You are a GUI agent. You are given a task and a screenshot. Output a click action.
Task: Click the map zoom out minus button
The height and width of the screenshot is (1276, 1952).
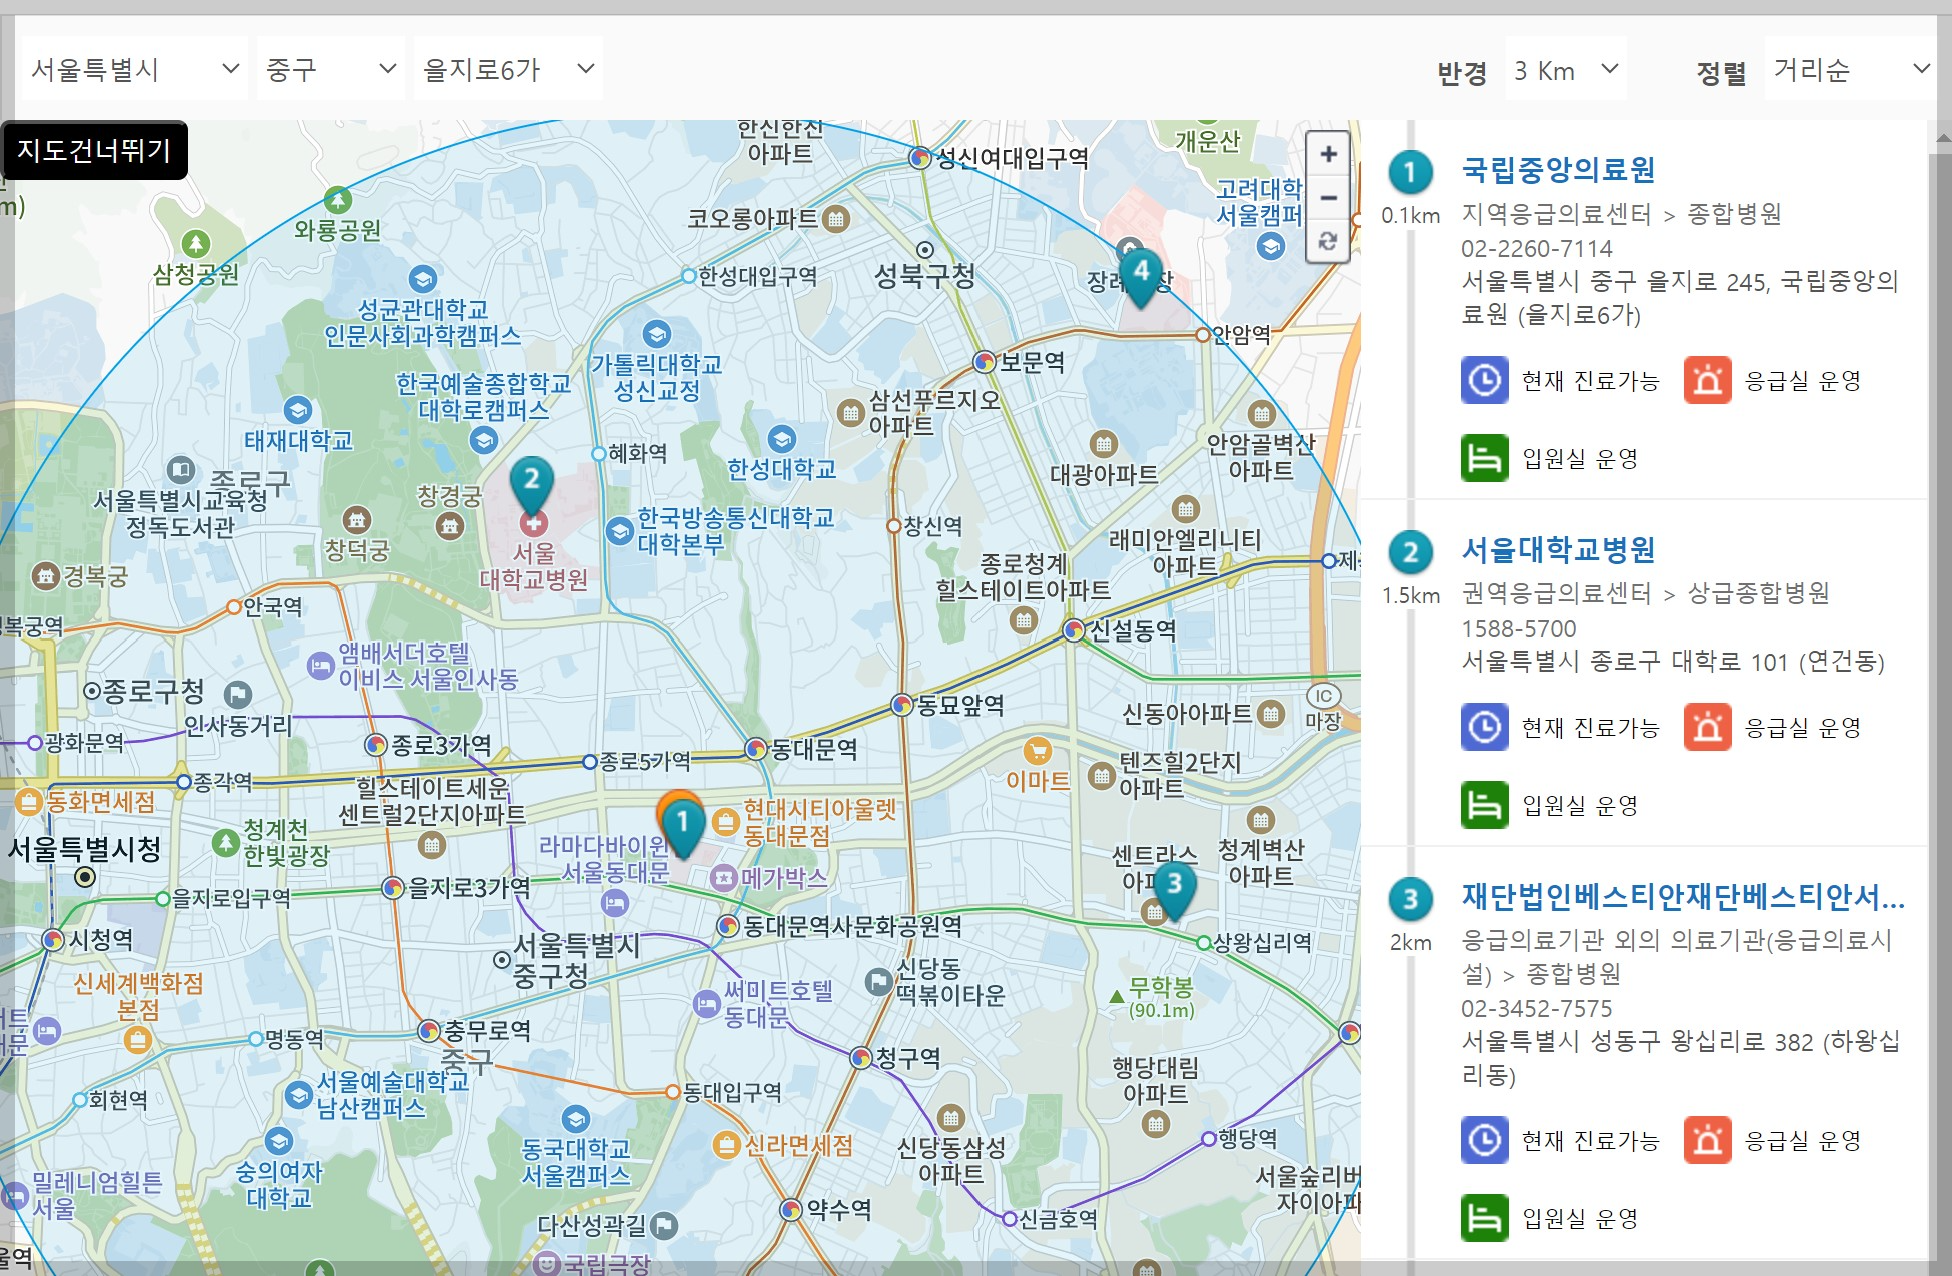pyautogui.click(x=1328, y=198)
